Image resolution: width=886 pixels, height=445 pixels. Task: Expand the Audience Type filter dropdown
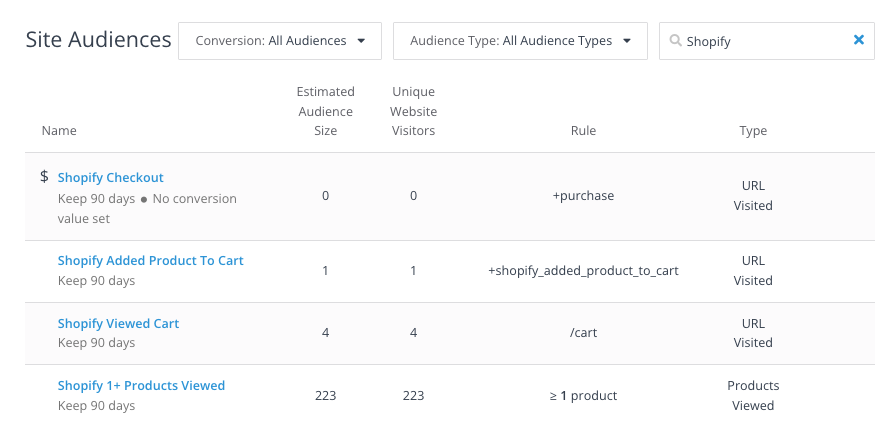click(x=520, y=41)
